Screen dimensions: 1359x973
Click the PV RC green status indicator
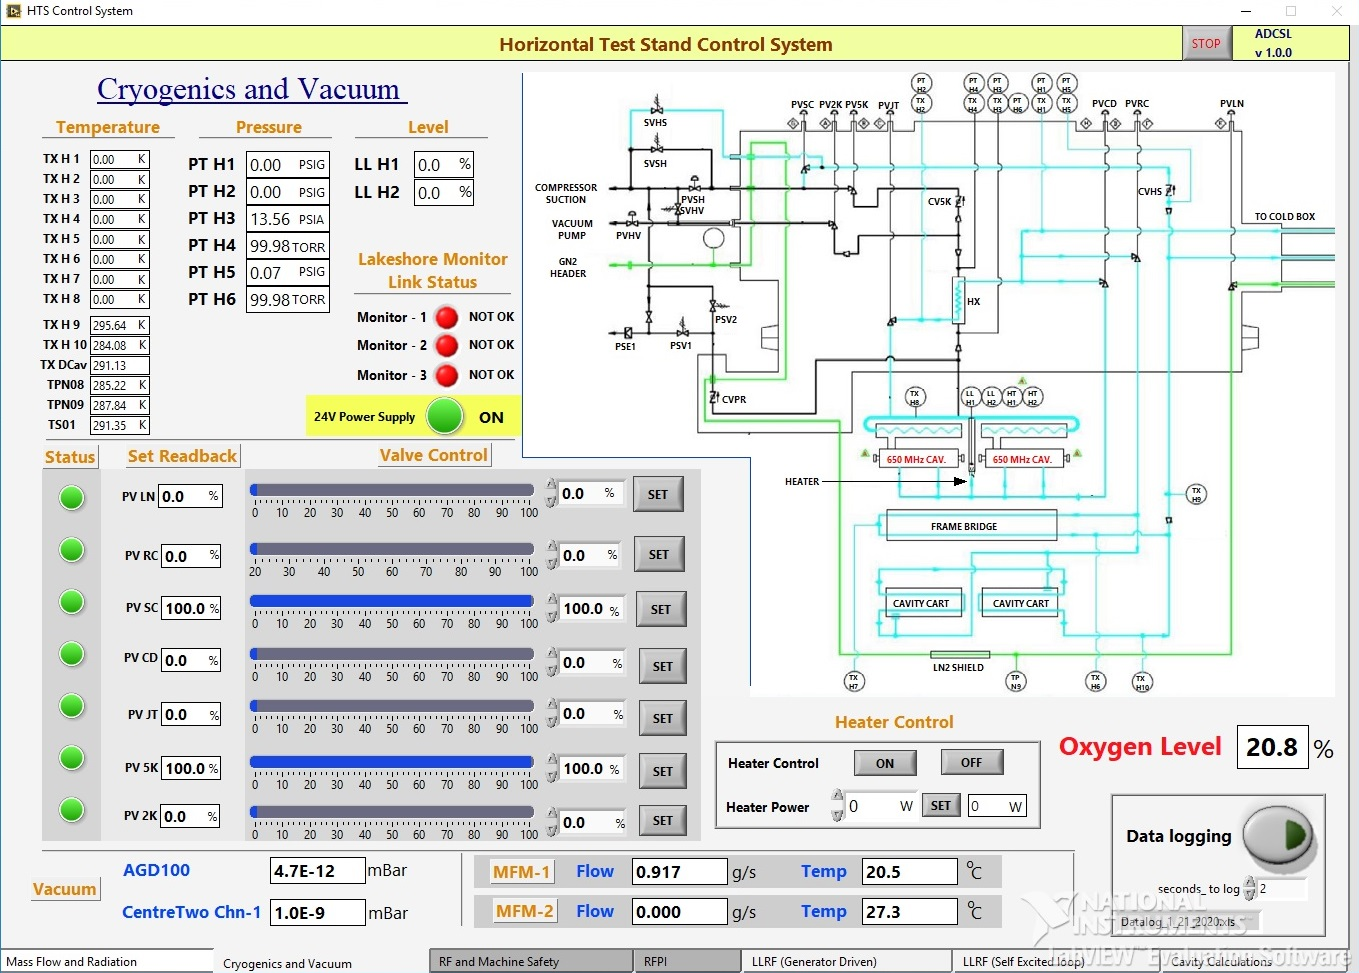(72, 549)
